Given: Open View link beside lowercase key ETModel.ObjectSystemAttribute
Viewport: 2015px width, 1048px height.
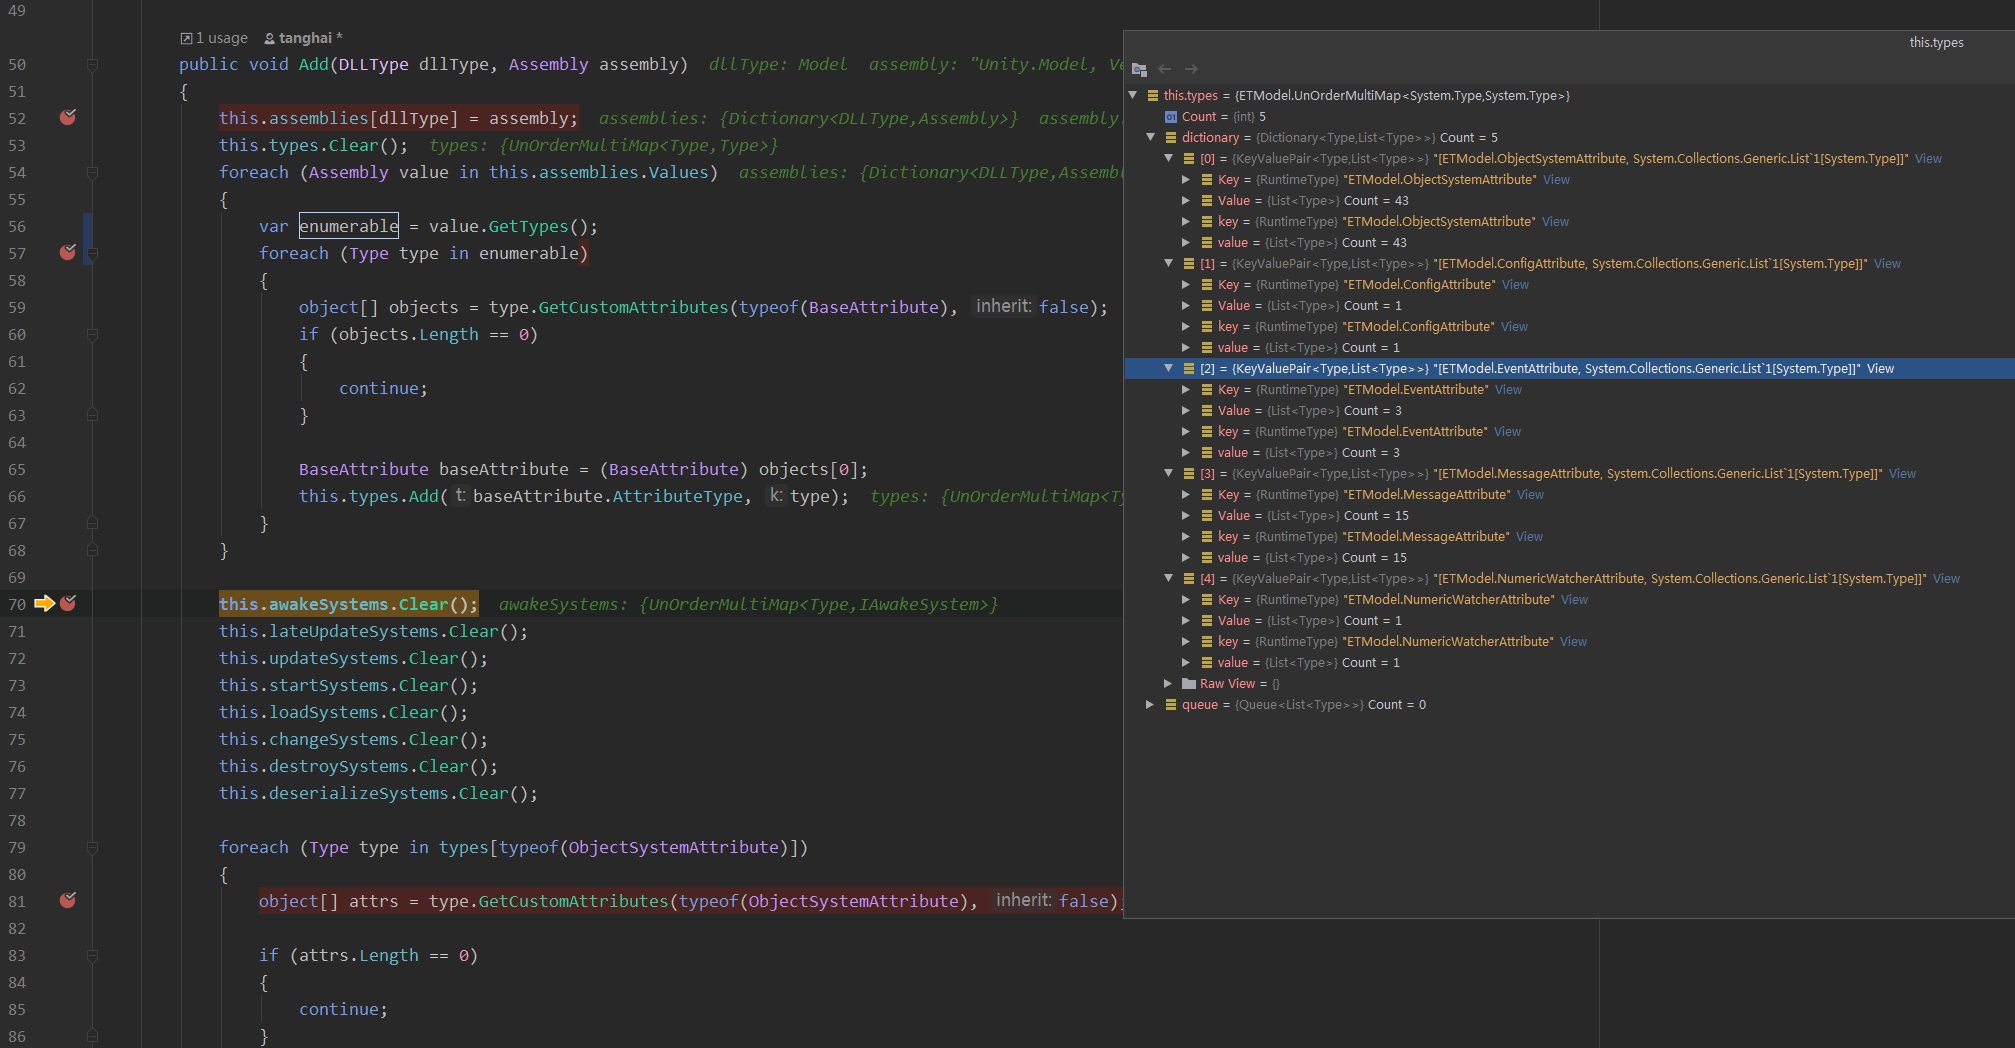Looking at the screenshot, I should pos(1555,221).
